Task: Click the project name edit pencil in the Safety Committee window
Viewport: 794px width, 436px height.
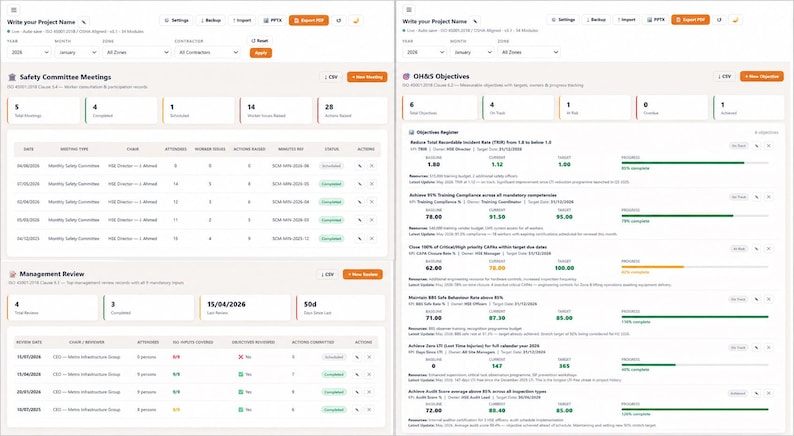Action: click(x=84, y=22)
